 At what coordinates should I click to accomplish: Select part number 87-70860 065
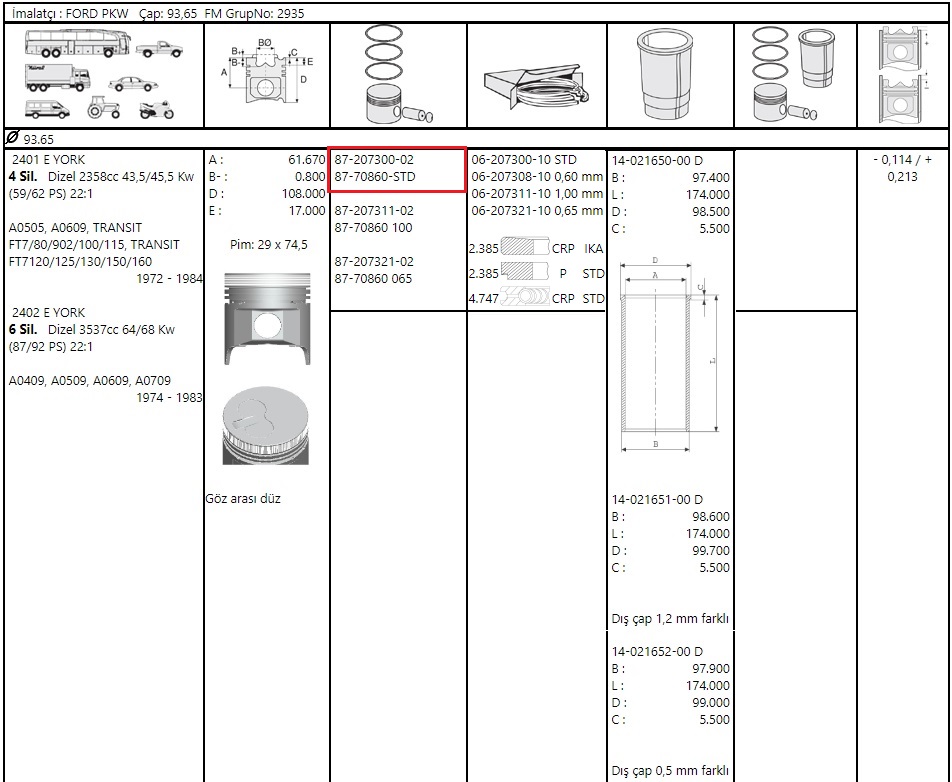tap(373, 279)
